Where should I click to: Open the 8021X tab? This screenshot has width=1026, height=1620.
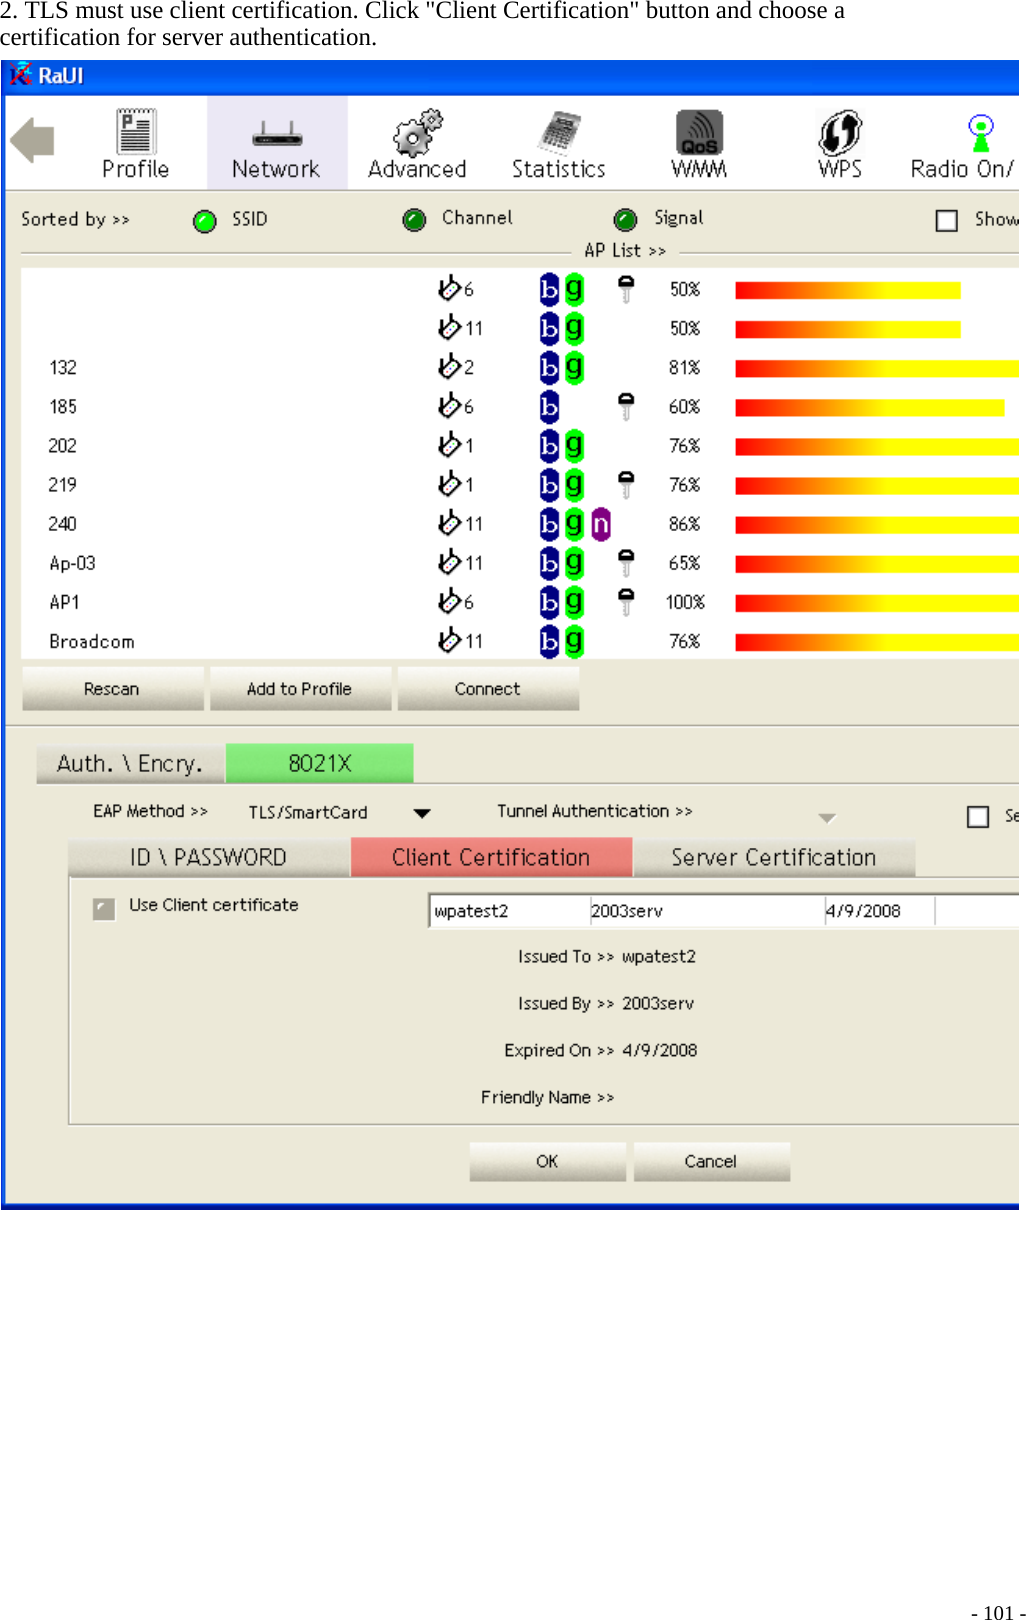click(x=320, y=764)
